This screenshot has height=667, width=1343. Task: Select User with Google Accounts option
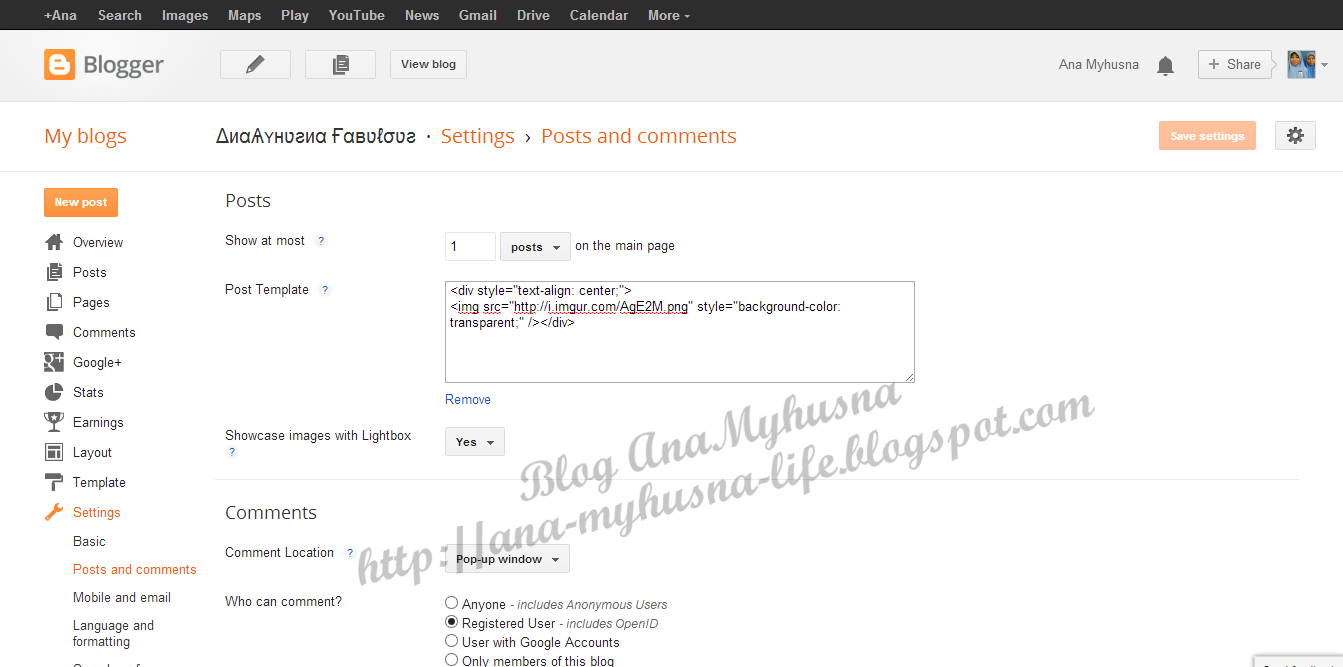click(x=452, y=641)
